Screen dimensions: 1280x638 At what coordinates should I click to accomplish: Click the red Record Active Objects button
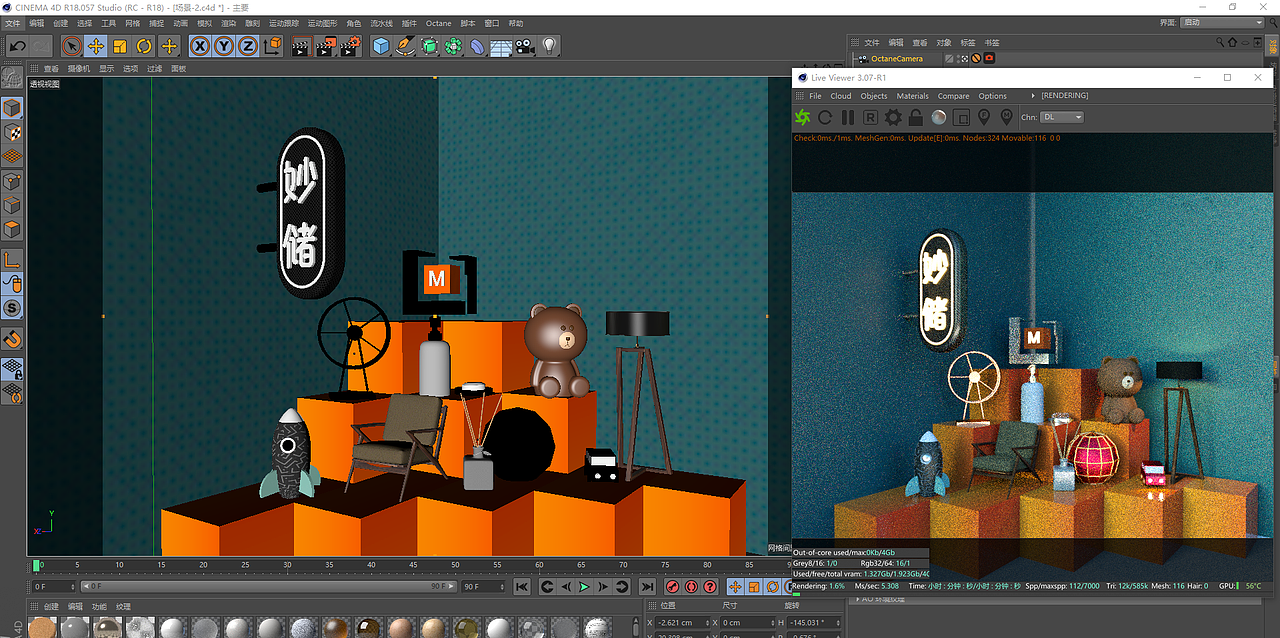(673, 587)
